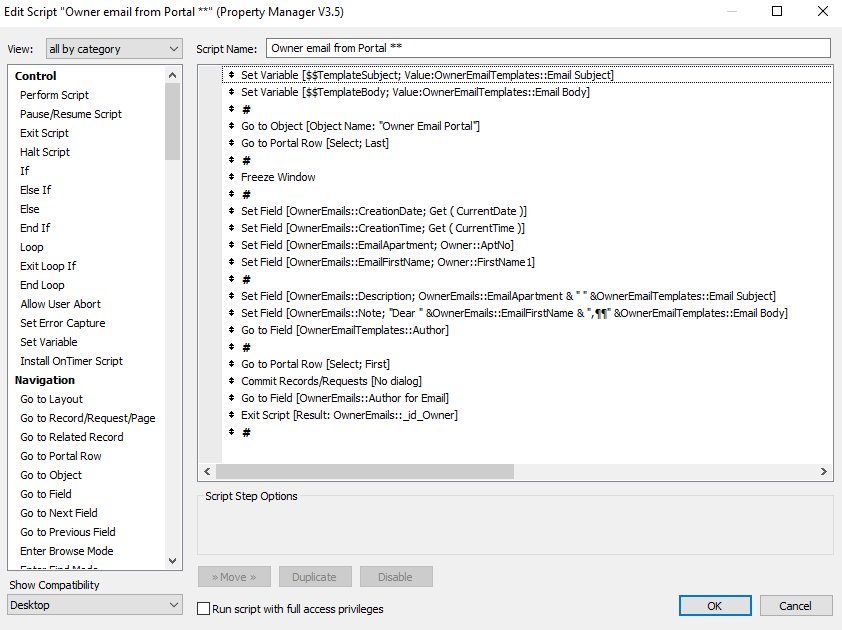Screen dimensions: 842x630
Task: Select Go to Portal Row in left list
Action: coord(61,456)
